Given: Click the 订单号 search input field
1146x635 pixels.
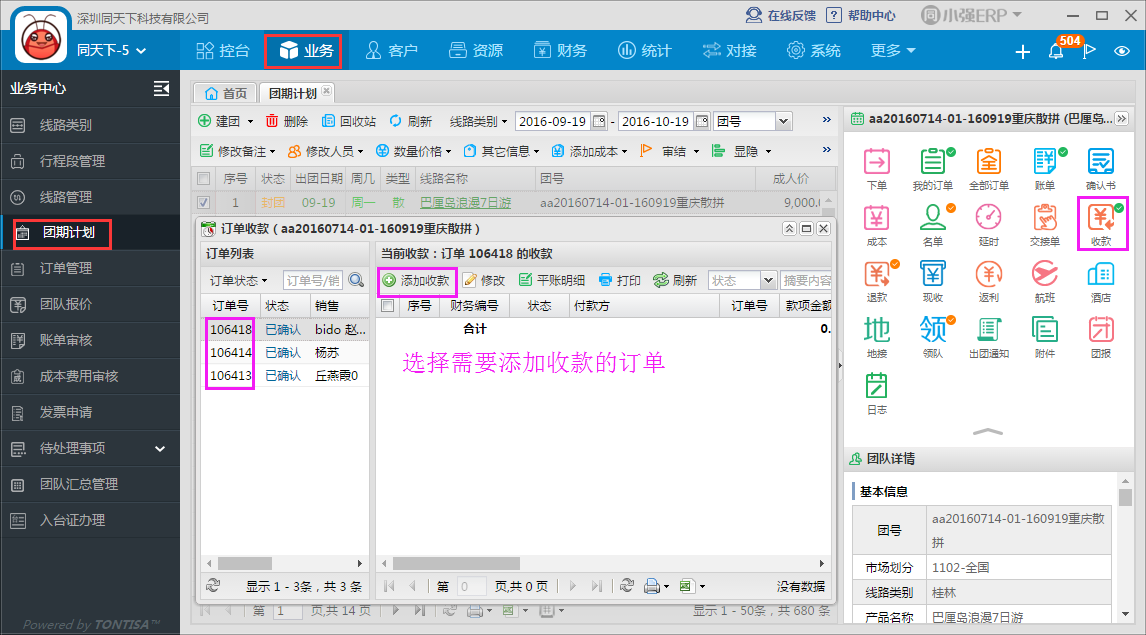Looking at the screenshot, I should [313, 281].
